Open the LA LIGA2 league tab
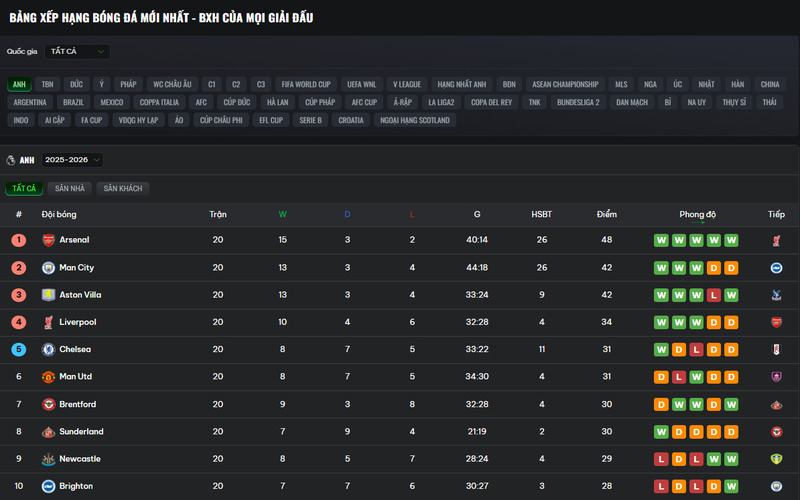800x500 pixels. (x=441, y=102)
